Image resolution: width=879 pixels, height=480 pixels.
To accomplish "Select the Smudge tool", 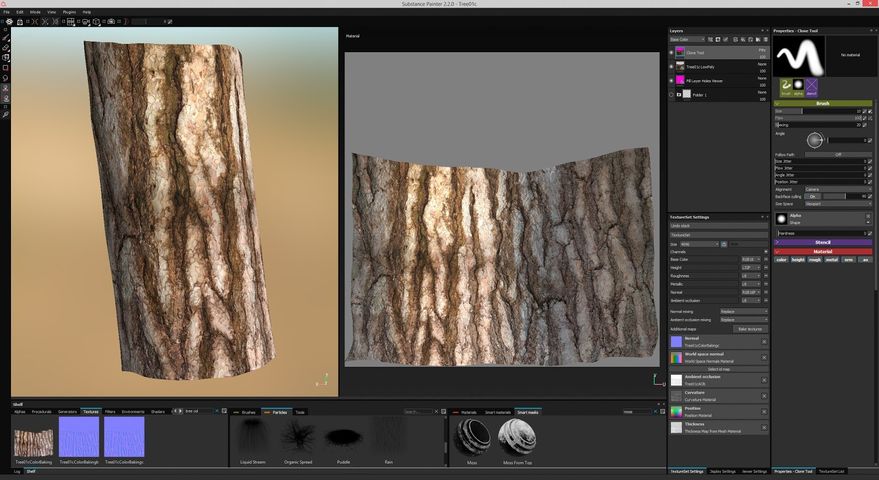I will (5, 78).
